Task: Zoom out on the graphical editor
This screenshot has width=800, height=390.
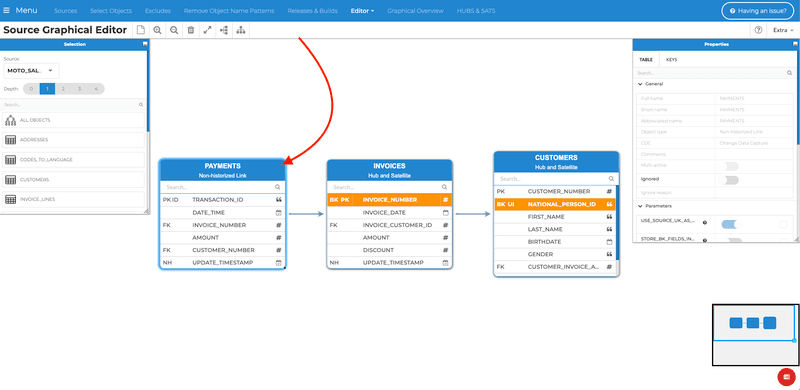Action: pos(174,30)
